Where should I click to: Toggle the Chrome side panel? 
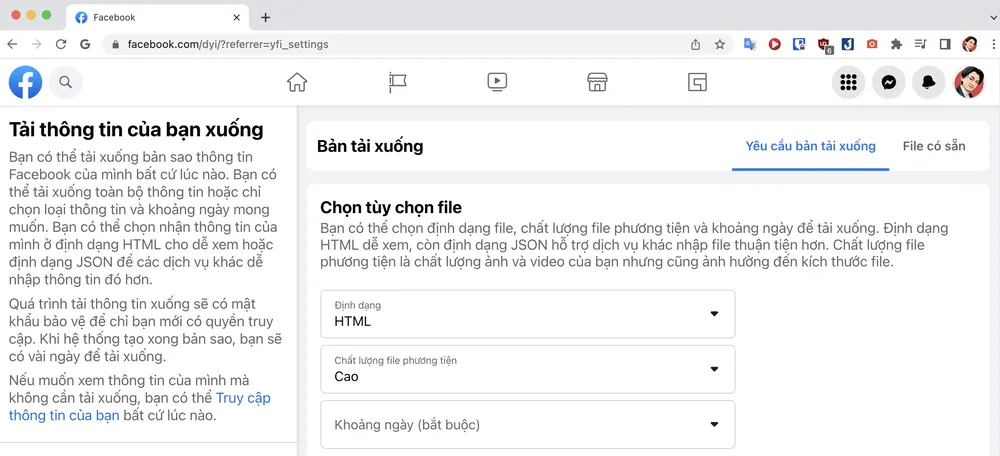[945, 44]
